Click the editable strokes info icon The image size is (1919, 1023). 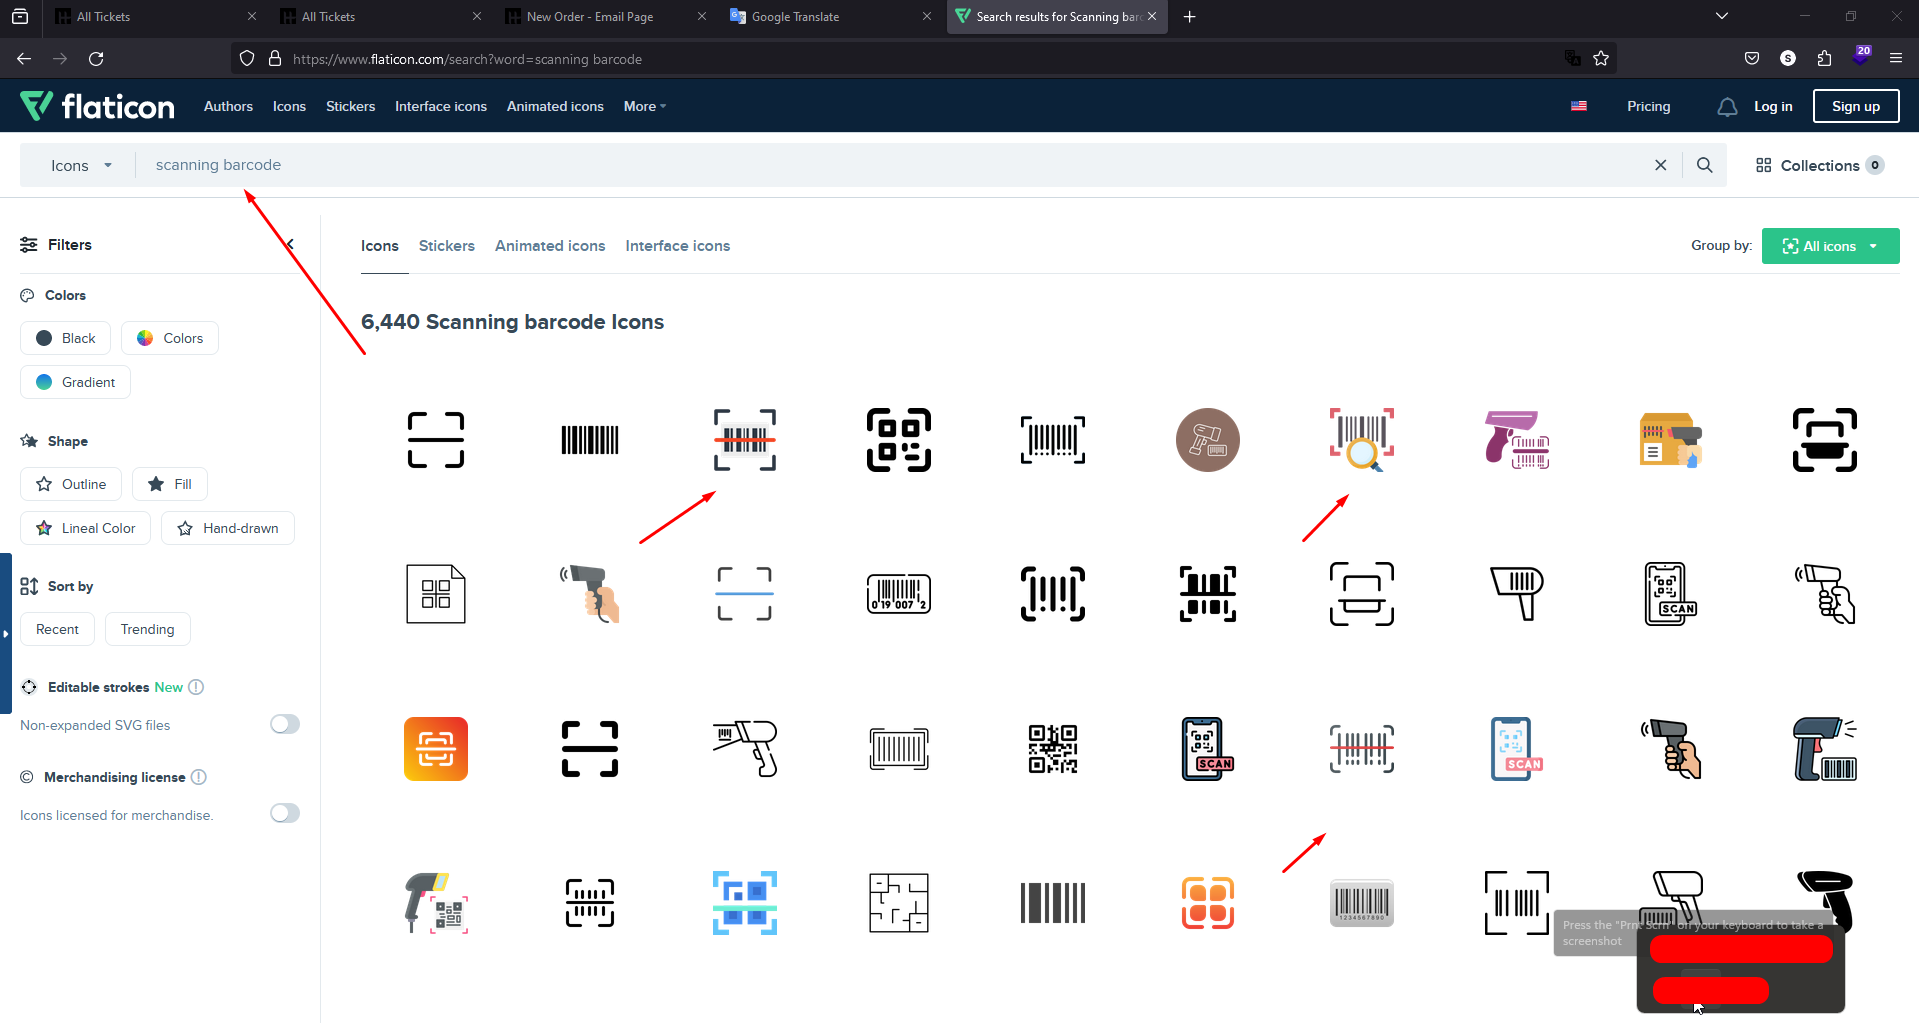(x=196, y=687)
